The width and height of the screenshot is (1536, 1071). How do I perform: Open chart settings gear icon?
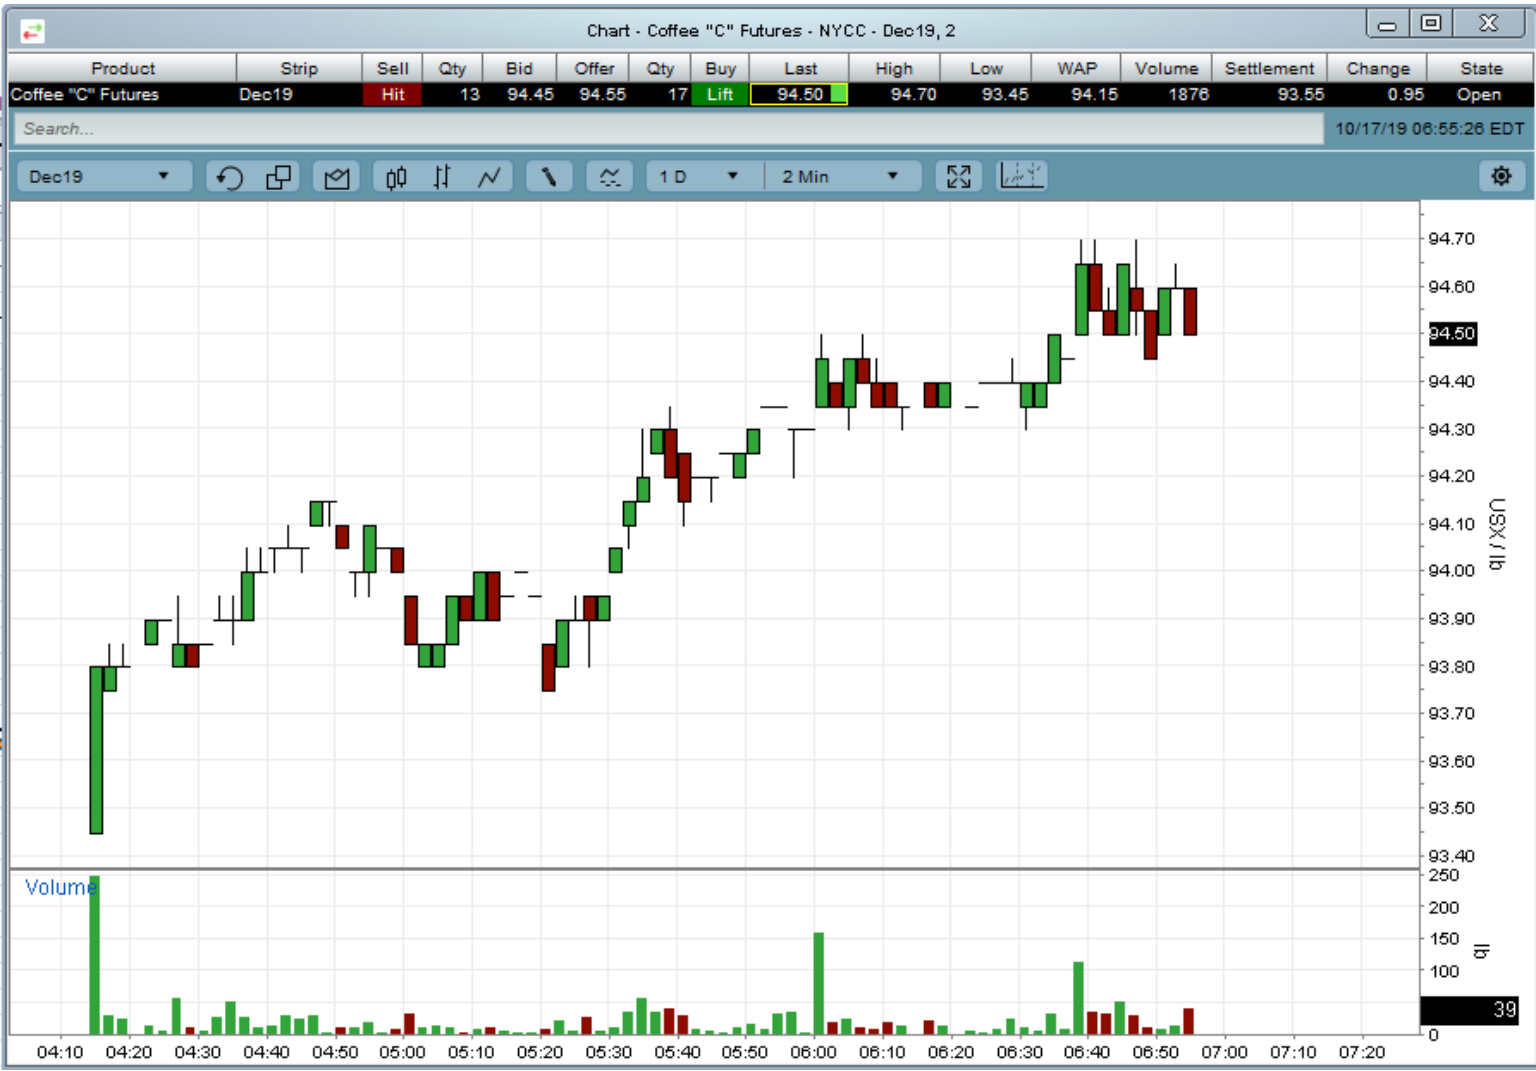pos(1501,176)
